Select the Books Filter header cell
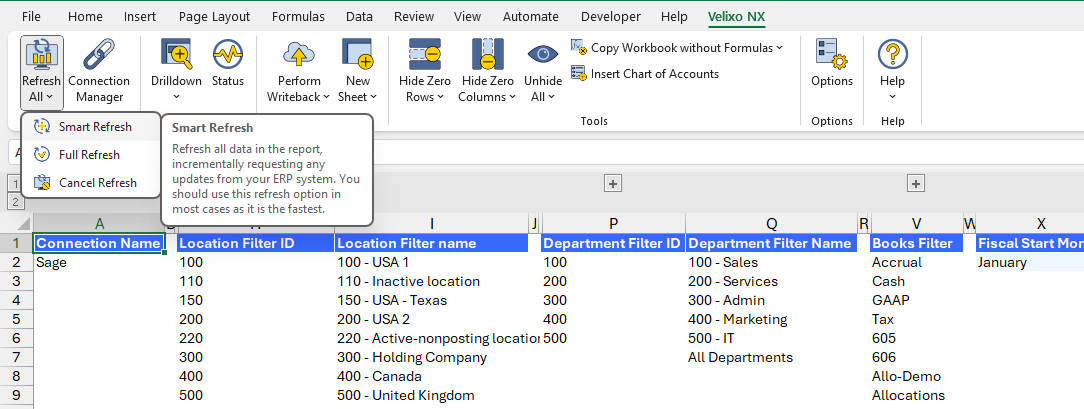 [917, 243]
